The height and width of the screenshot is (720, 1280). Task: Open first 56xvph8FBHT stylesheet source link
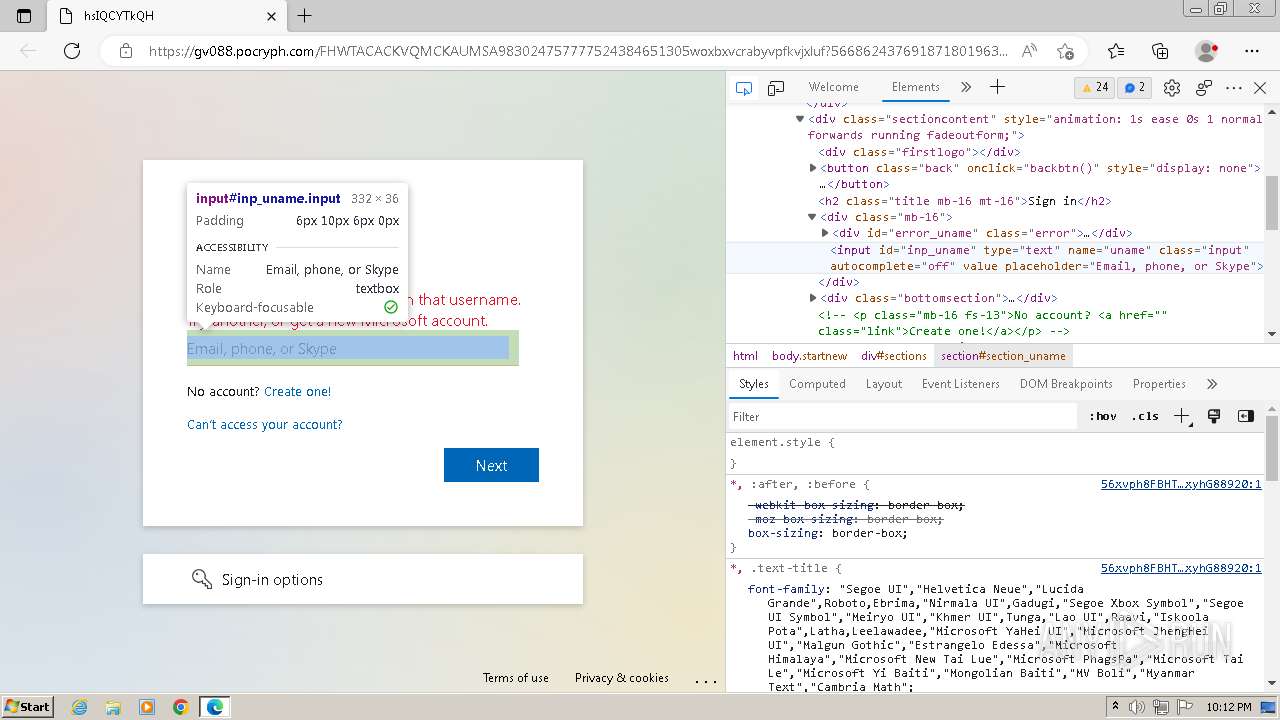[x=1181, y=484]
